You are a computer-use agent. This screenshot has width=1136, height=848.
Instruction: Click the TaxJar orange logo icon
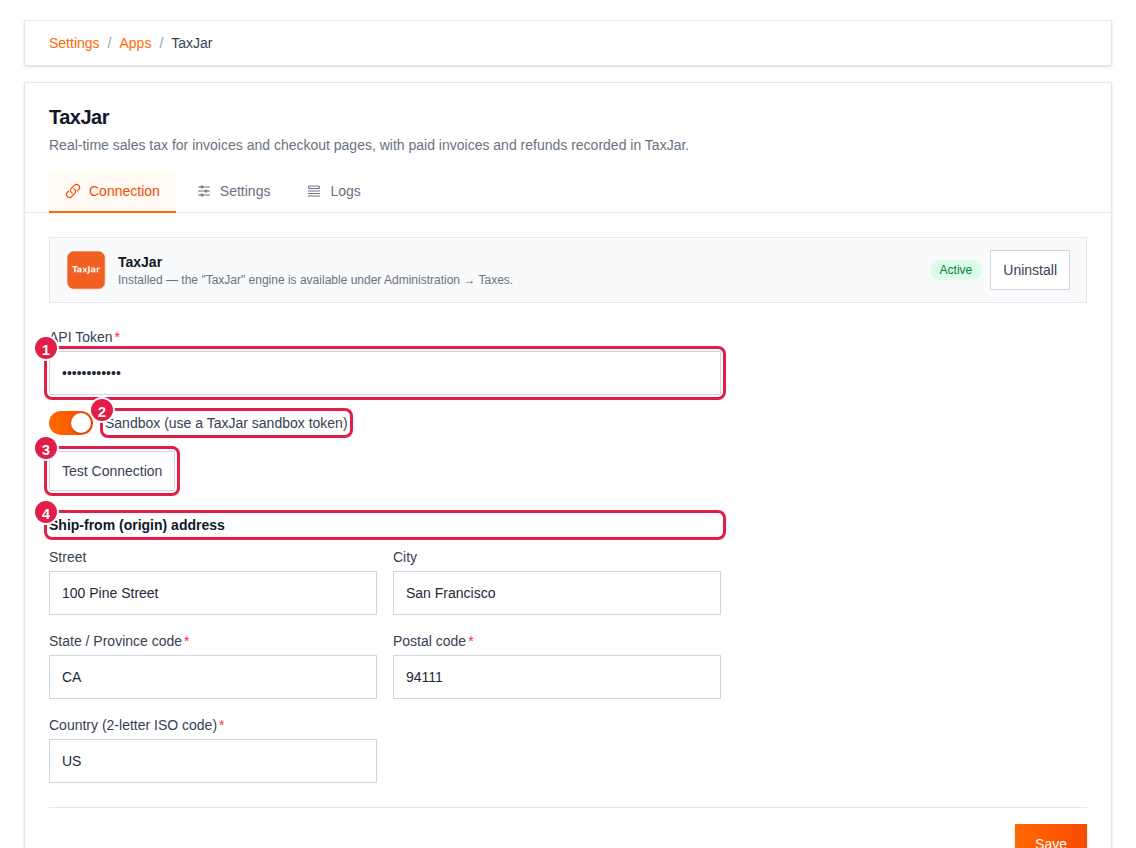[x=85, y=270]
